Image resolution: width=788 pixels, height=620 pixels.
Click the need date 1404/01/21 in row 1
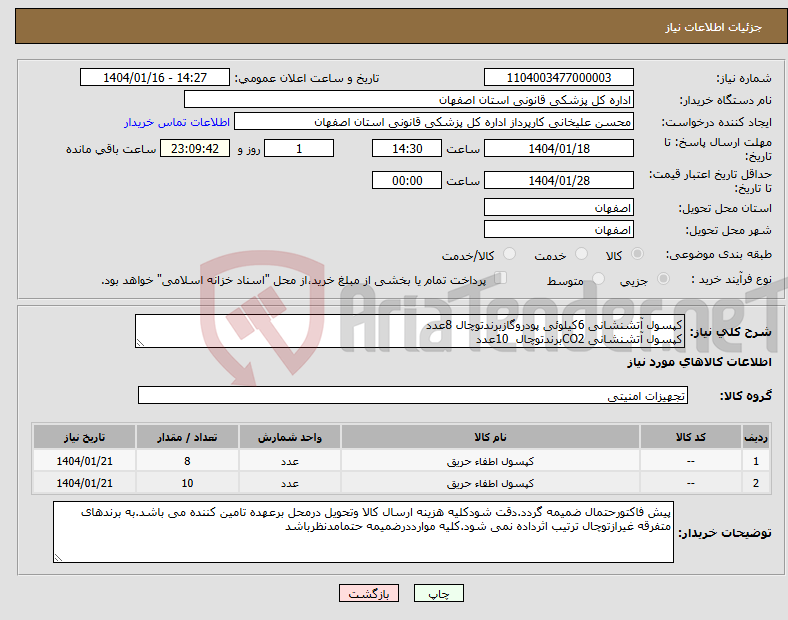pos(84,461)
